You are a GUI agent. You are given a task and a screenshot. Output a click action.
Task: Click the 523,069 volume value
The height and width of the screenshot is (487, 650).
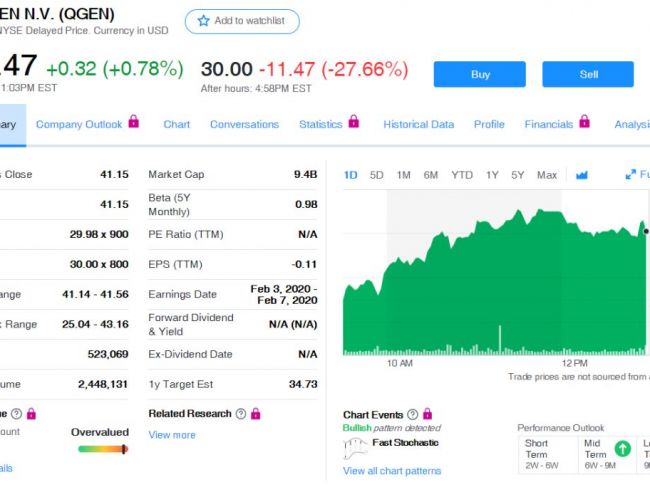108,354
